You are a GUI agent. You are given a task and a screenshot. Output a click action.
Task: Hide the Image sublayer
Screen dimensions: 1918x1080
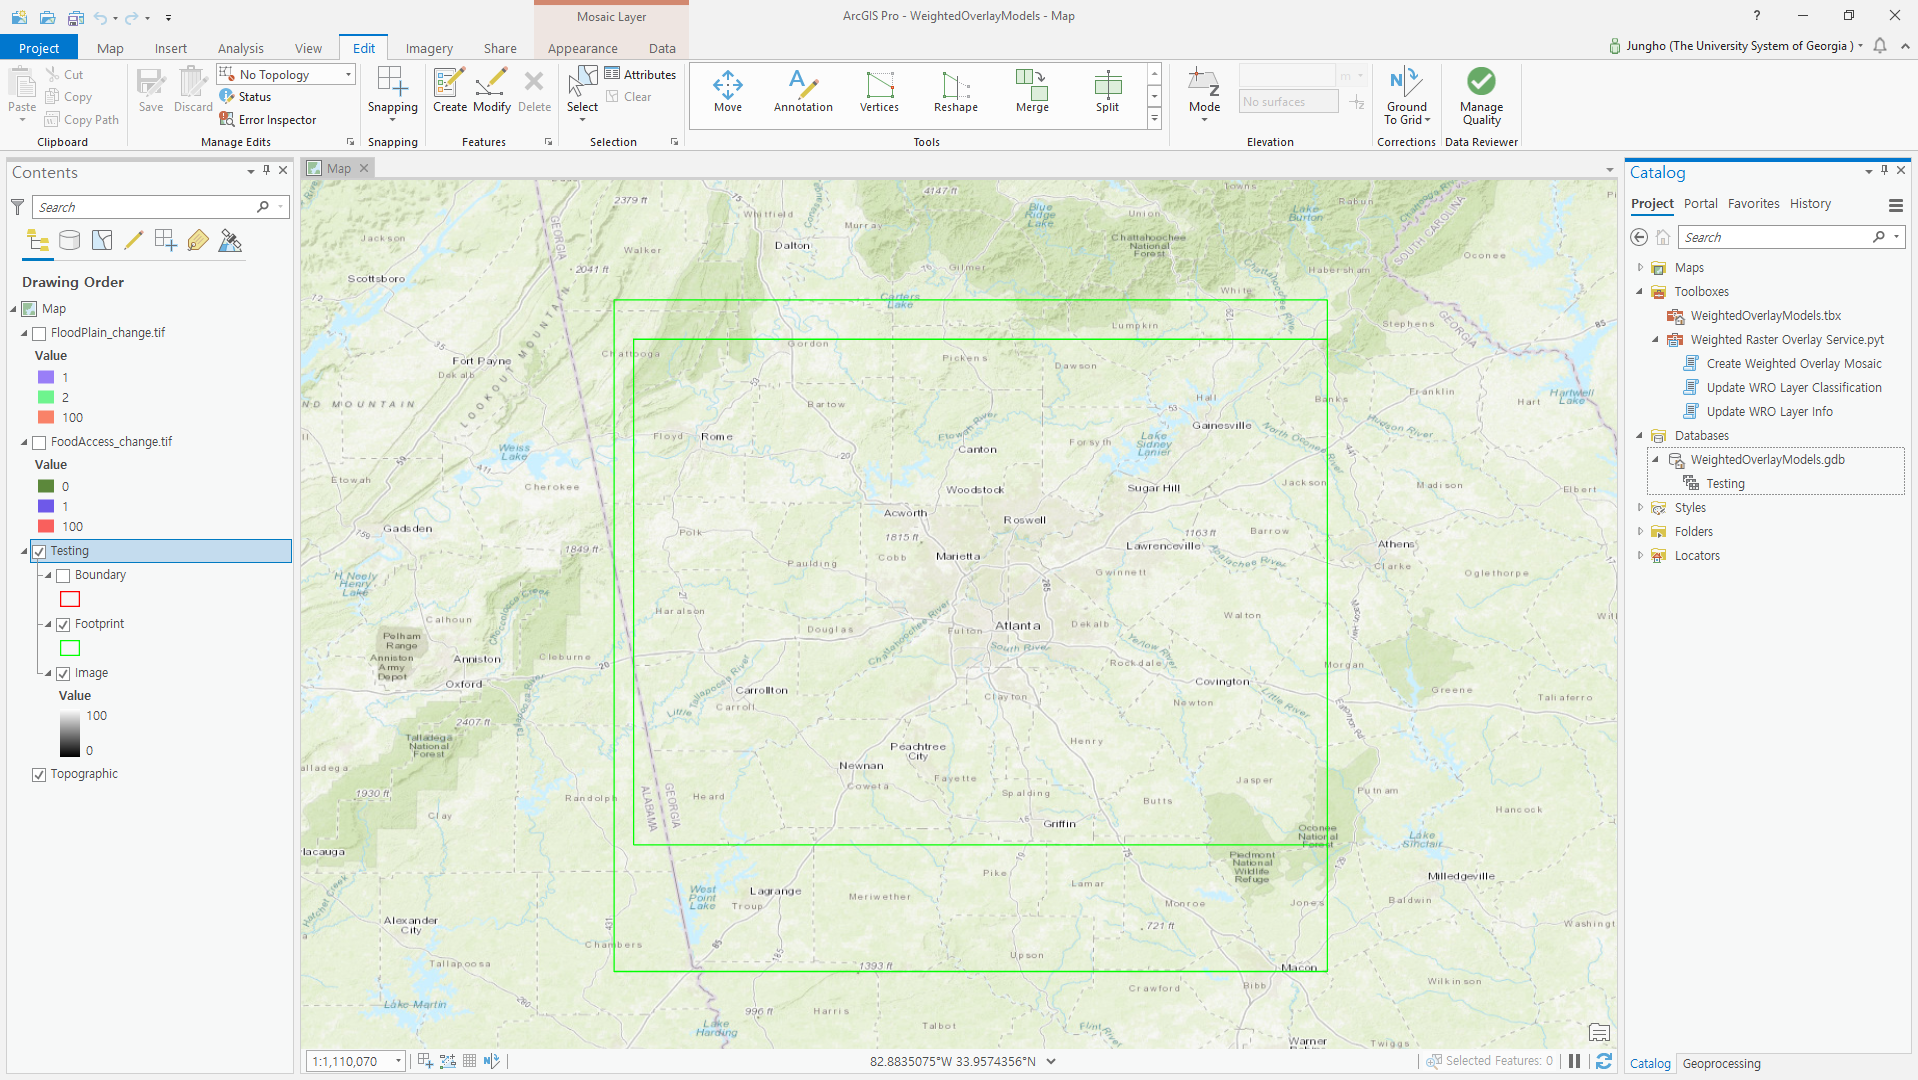(x=63, y=674)
